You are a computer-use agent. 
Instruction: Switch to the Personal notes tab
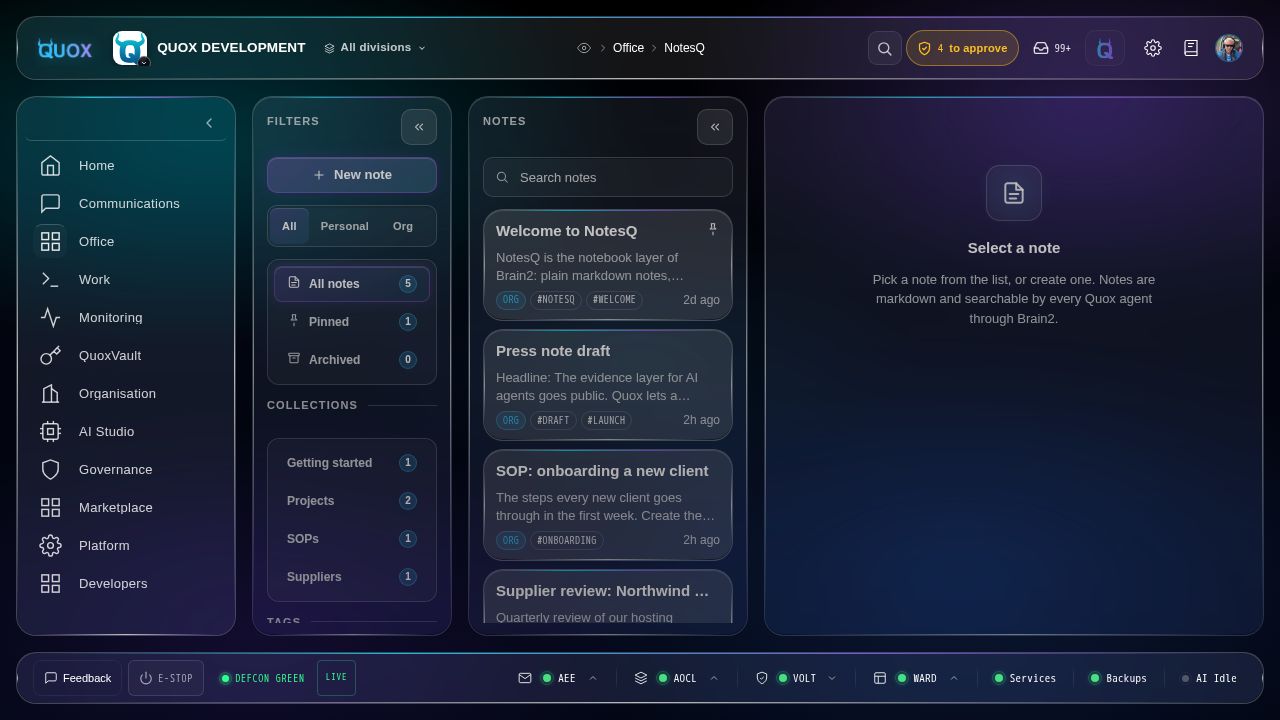[344, 226]
